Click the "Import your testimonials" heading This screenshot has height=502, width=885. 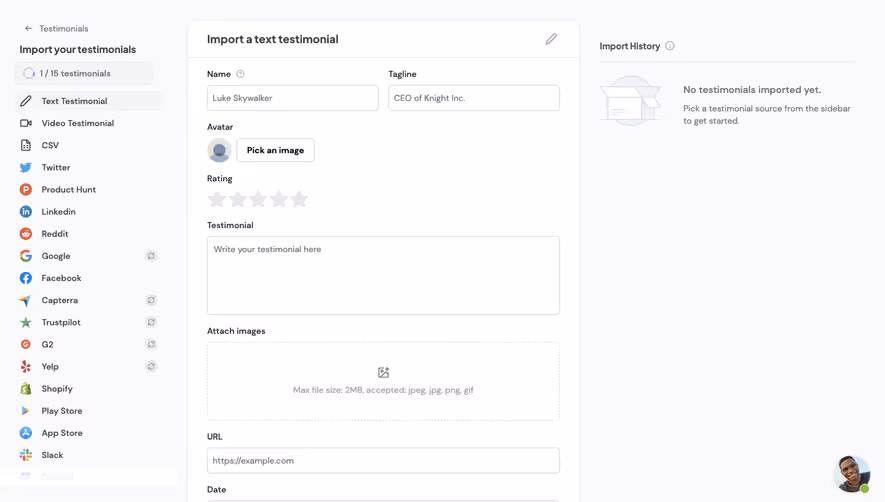(78, 50)
